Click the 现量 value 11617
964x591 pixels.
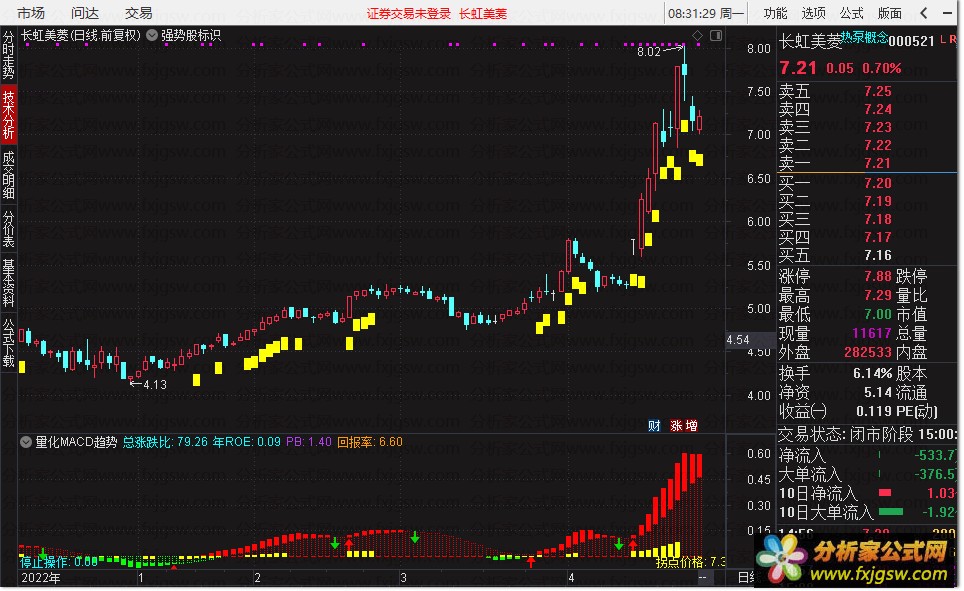[872, 333]
